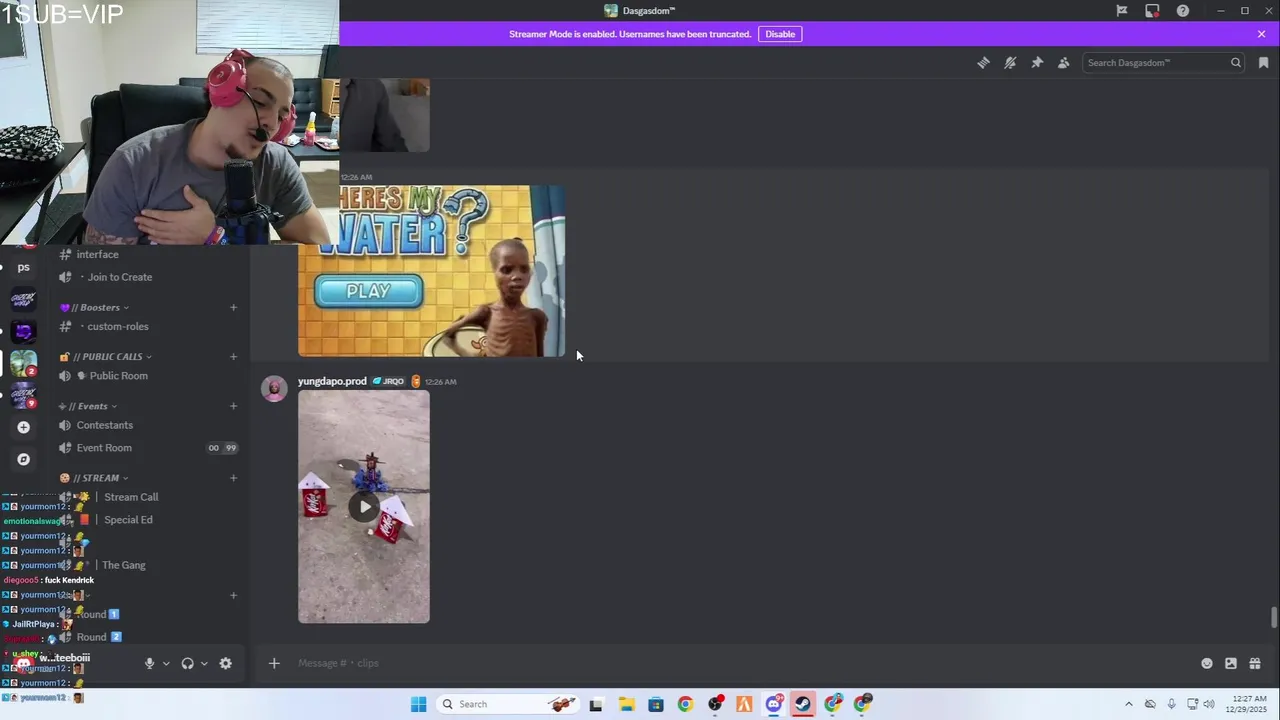Open Discover servers compass icon
The width and height of the screenshot is (1280, 720).
coord(23,459)
